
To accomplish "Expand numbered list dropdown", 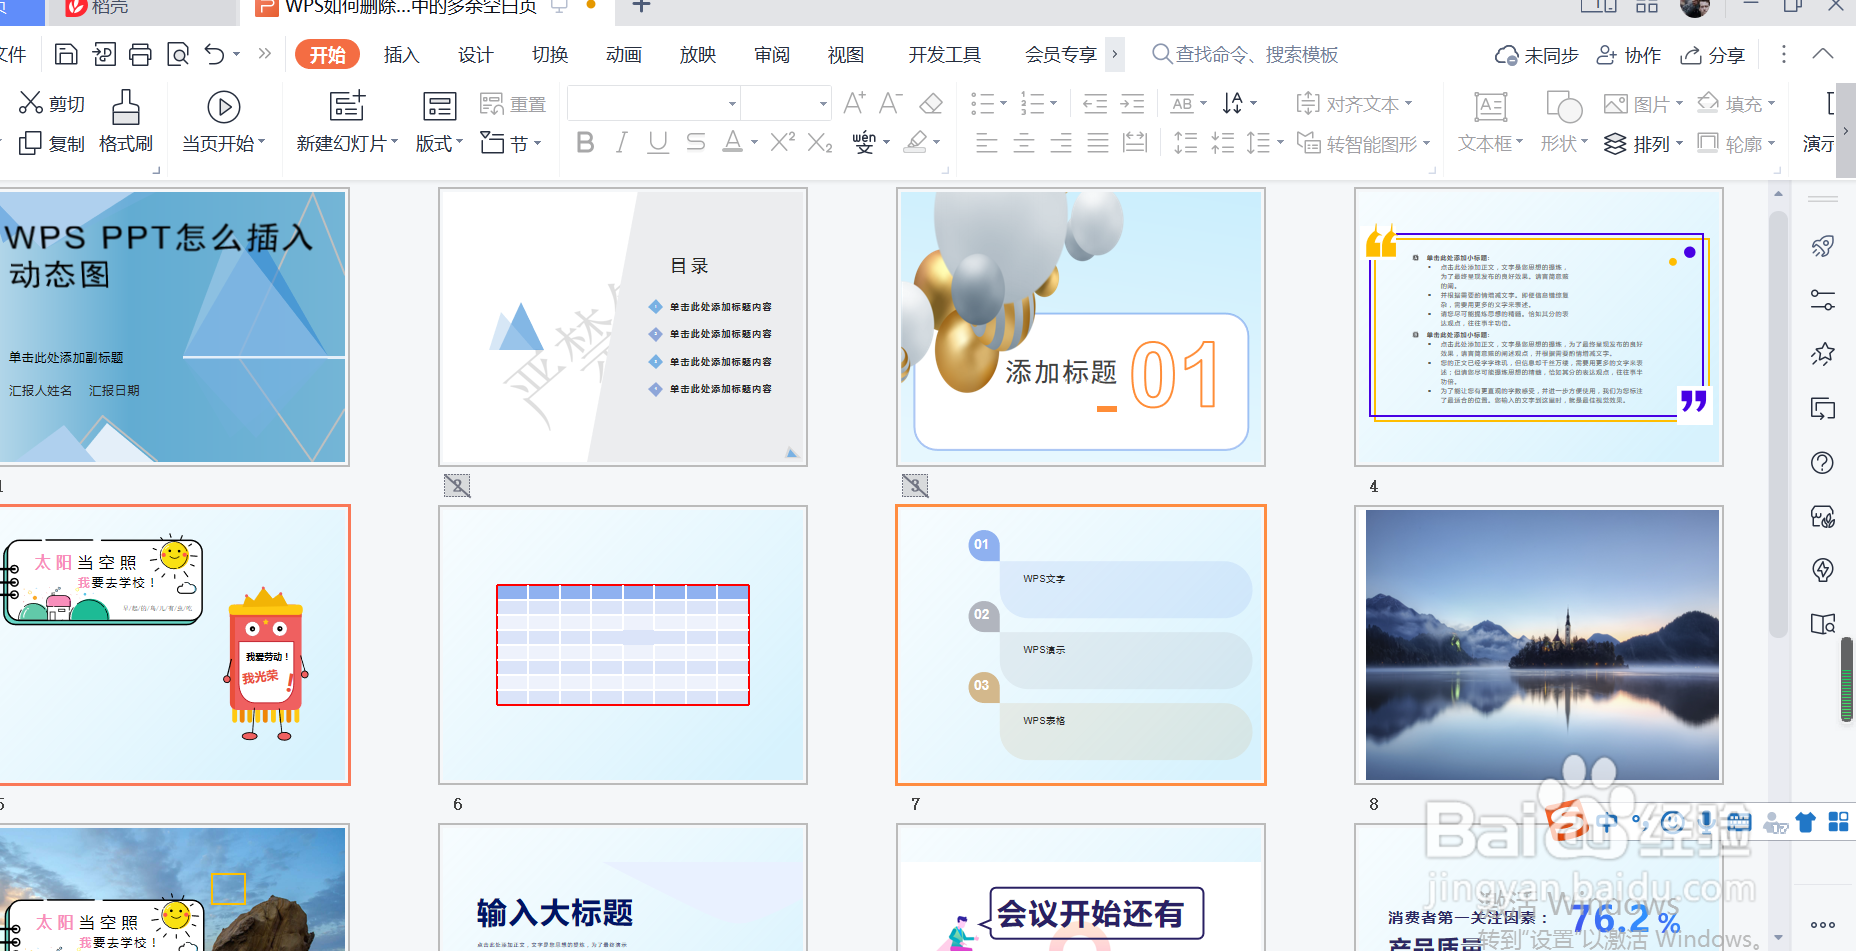I will tap(1052, 103).
